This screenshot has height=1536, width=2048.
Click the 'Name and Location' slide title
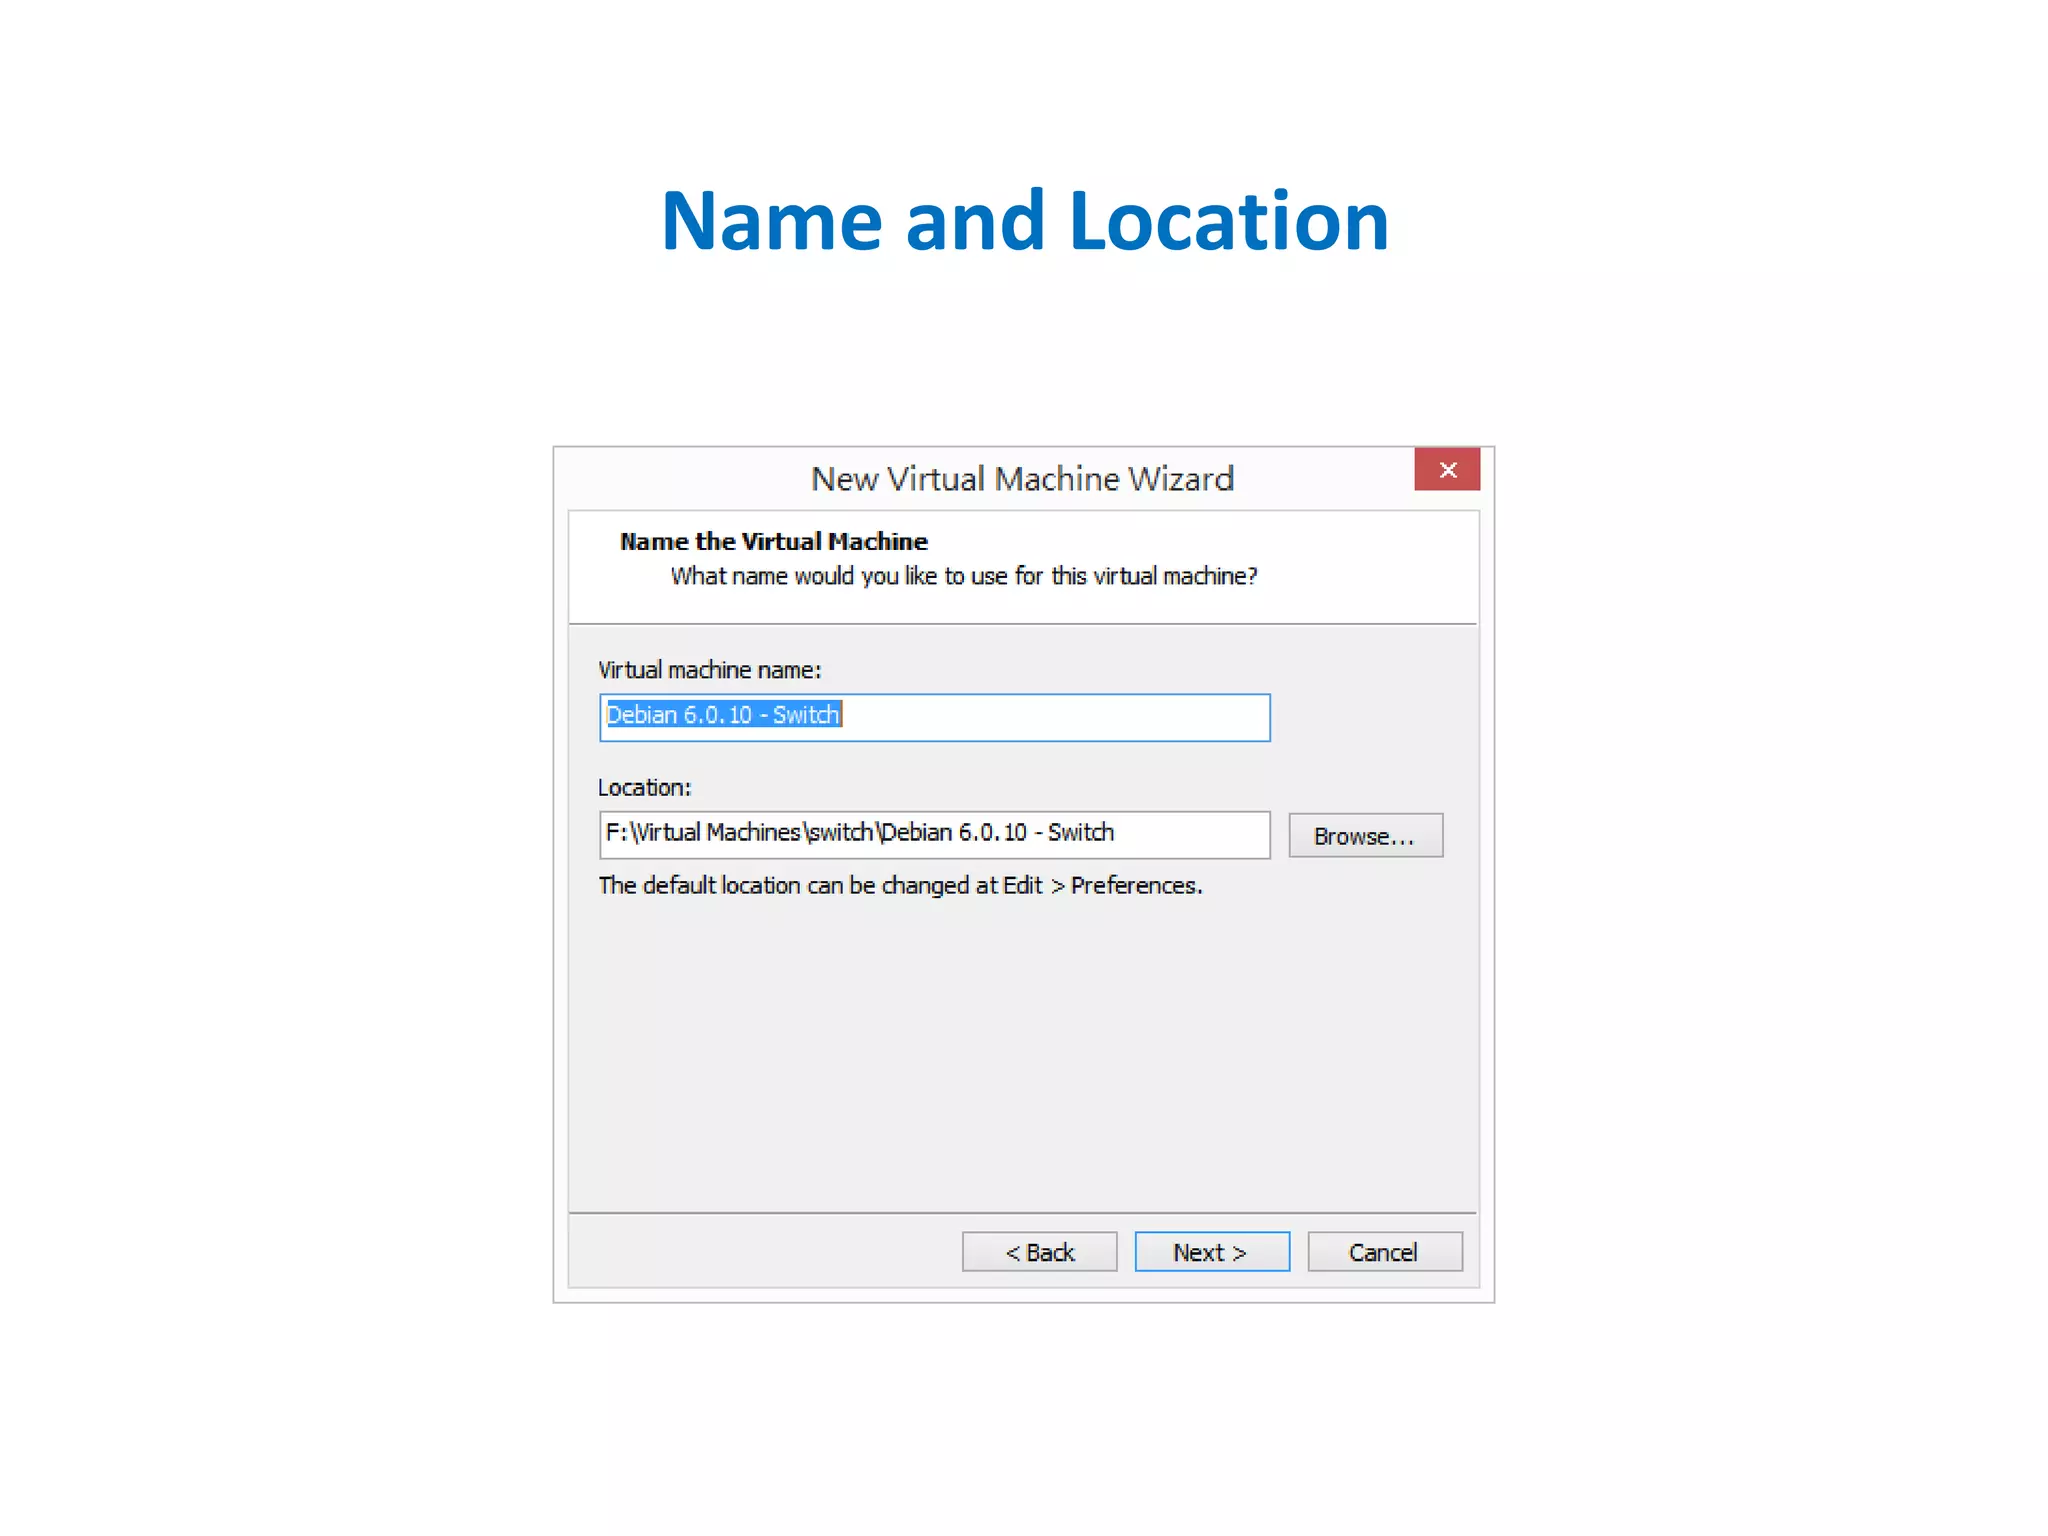pos(1024,221)
